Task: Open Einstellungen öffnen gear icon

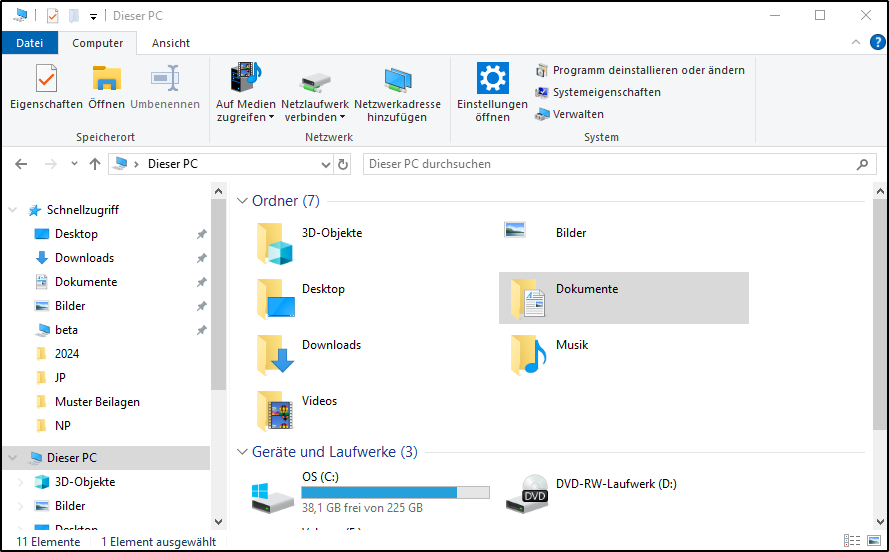Action: coord(492,78)
